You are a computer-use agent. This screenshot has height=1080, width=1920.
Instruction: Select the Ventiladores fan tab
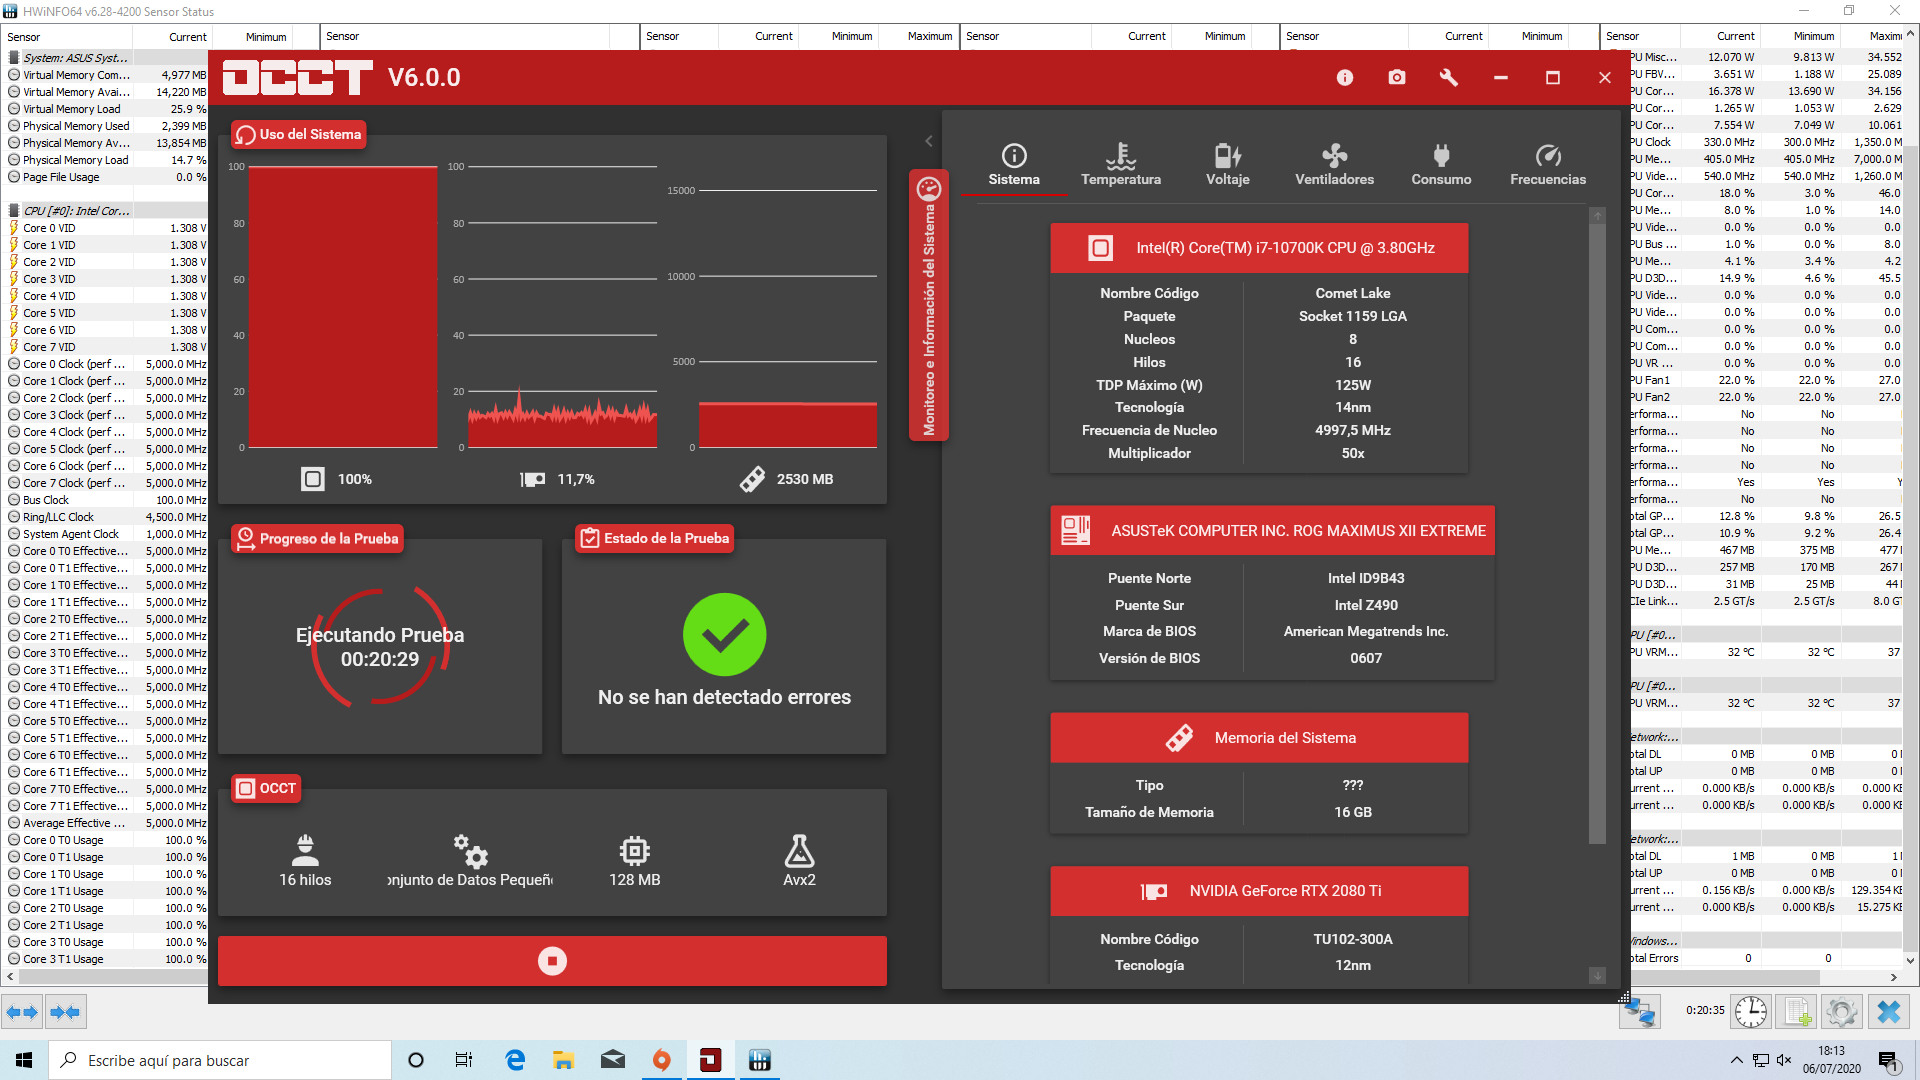click(1334, 165)
